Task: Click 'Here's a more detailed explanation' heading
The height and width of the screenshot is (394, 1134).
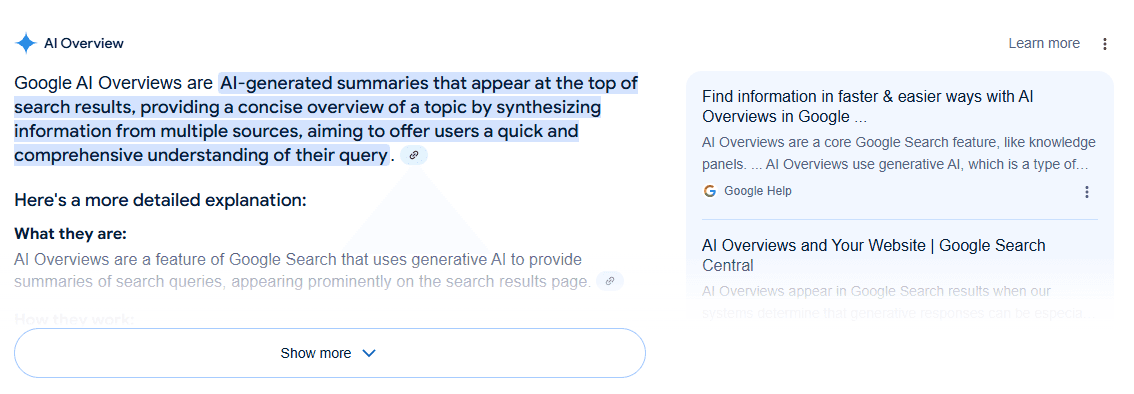Action: point(161,200)
